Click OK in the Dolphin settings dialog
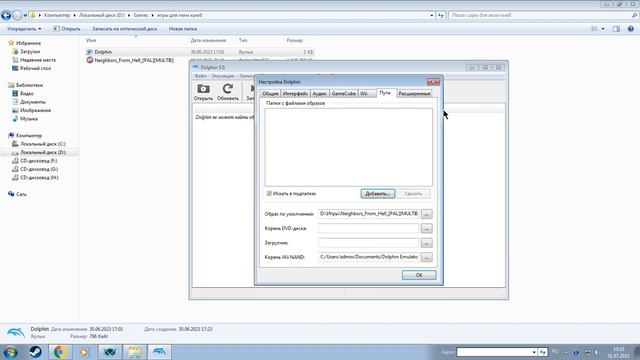The image size is (640, 360). point(419,275)
